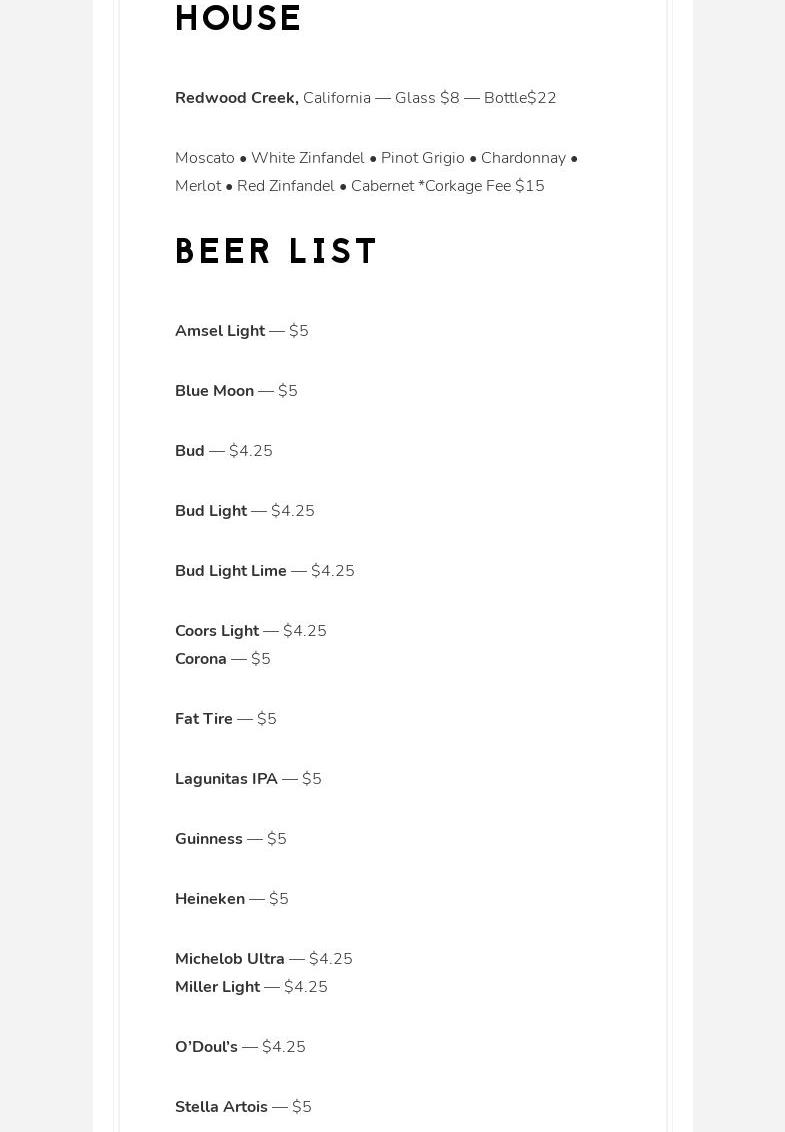Viewport: 785px width, 1132px height.
Task: Select the Redwood Creek wine name
Action: pyautogui.click(x=236, y=98)
